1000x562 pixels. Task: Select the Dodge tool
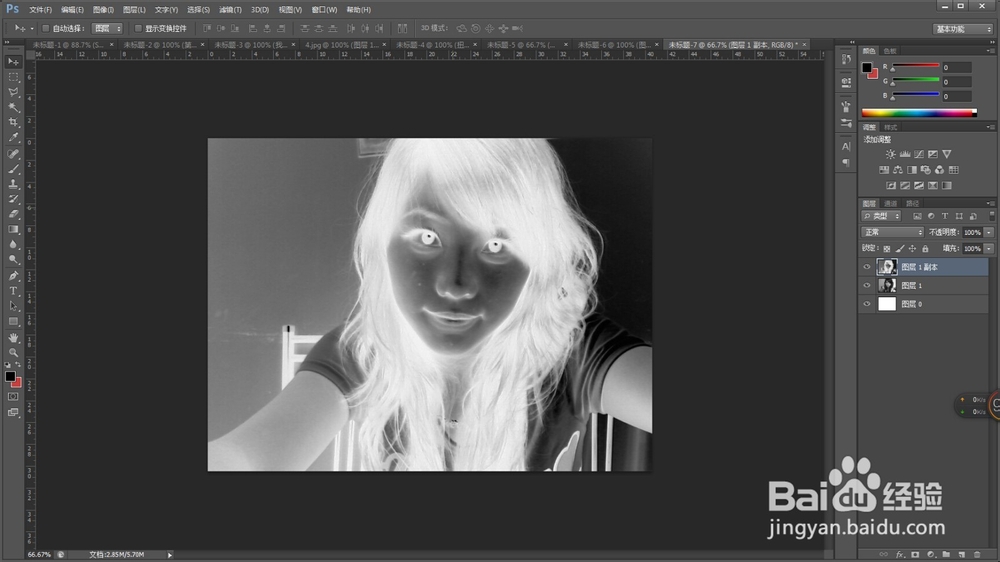click(13, 260)
